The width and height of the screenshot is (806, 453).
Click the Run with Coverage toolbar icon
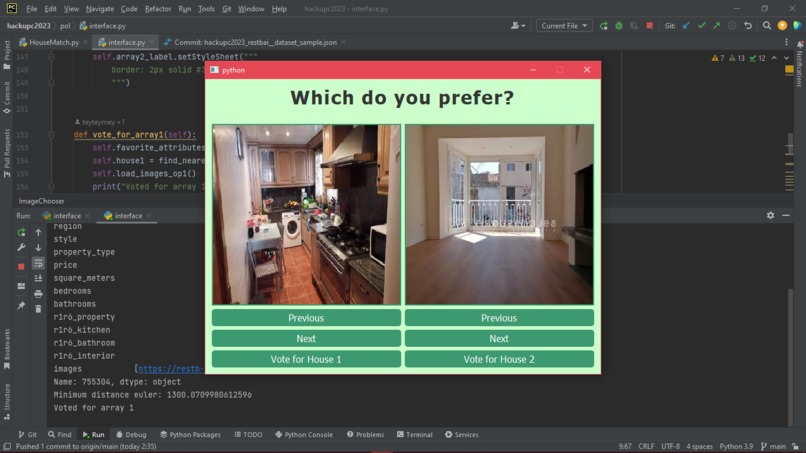pyautogui.click(x=634, y=26)
